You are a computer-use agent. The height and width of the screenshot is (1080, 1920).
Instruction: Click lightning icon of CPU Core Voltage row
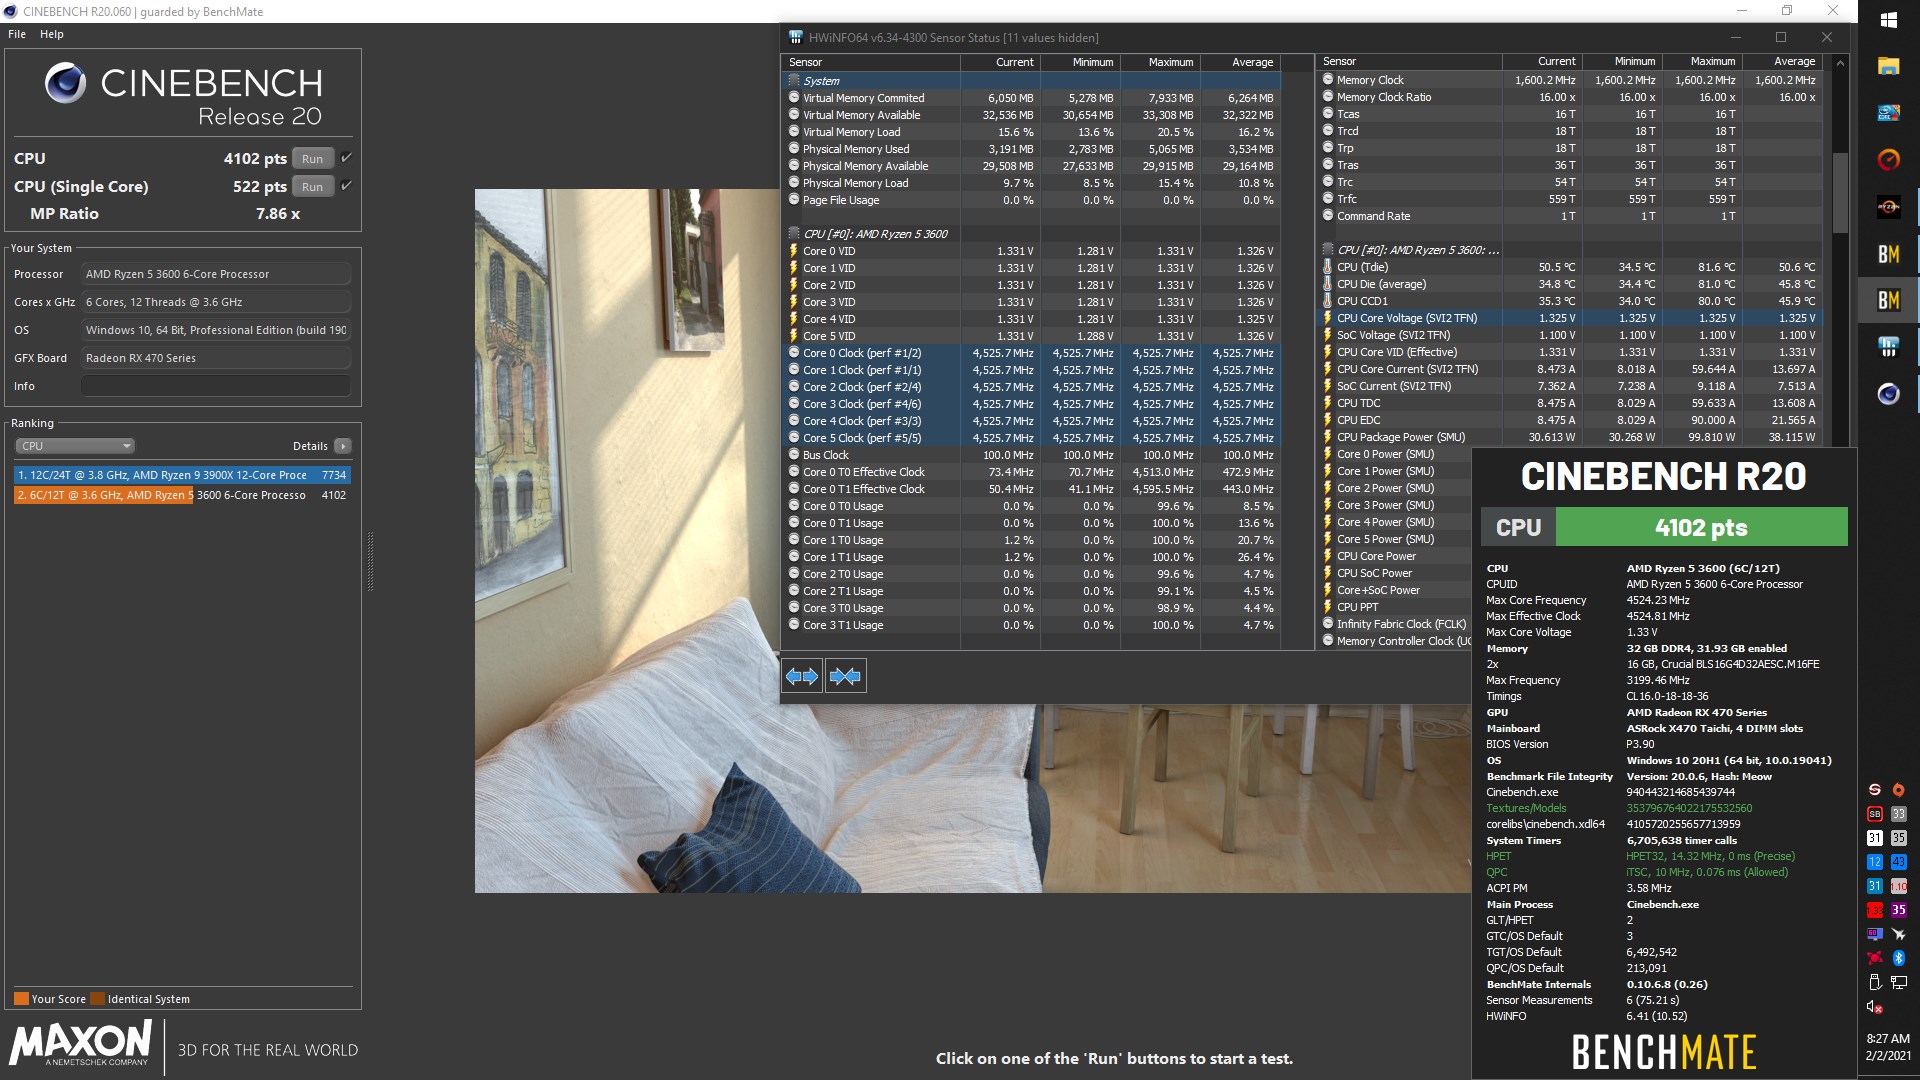tap(1327, 318)
